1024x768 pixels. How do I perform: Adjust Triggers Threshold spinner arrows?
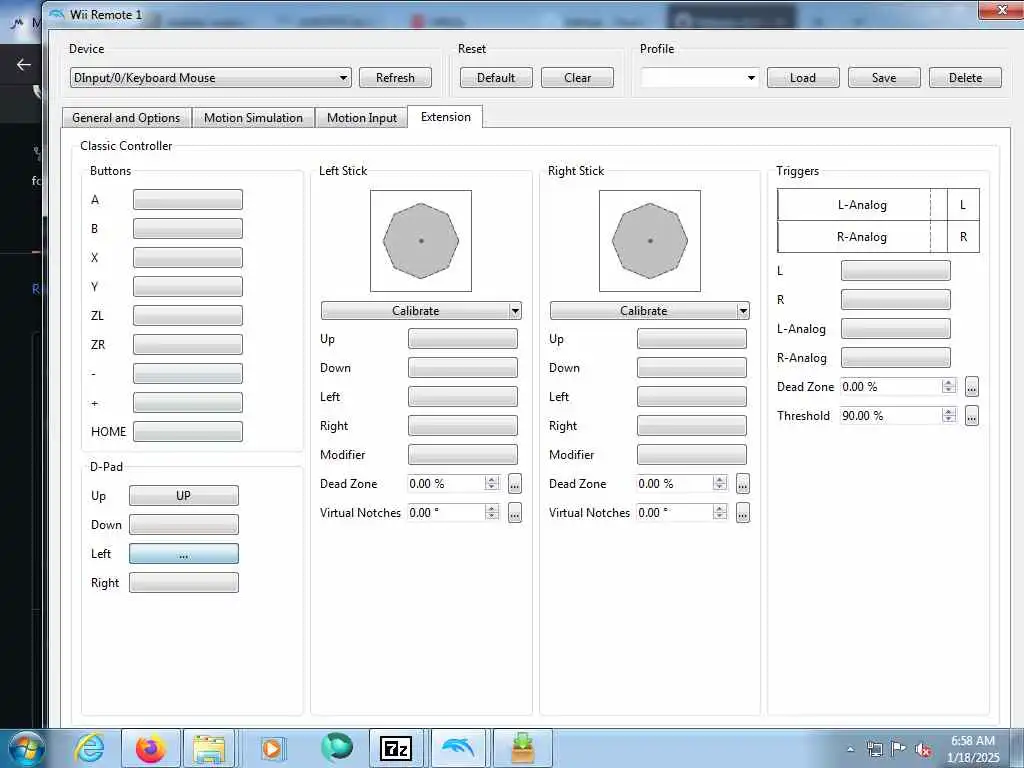point(949,415)
